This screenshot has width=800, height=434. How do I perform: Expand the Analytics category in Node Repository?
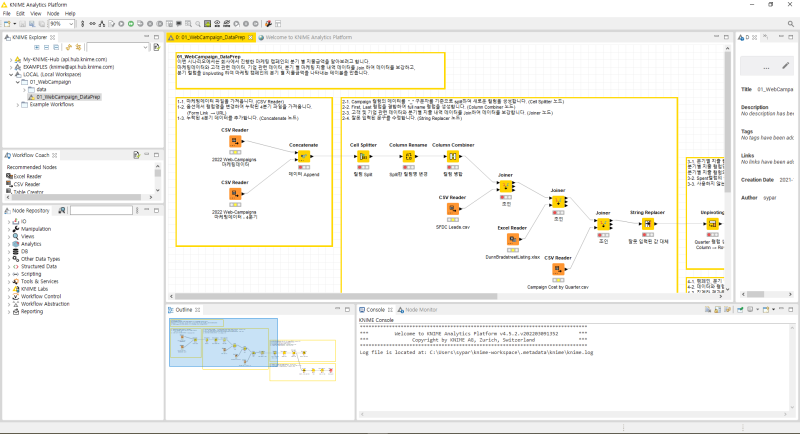pos(9,244)
